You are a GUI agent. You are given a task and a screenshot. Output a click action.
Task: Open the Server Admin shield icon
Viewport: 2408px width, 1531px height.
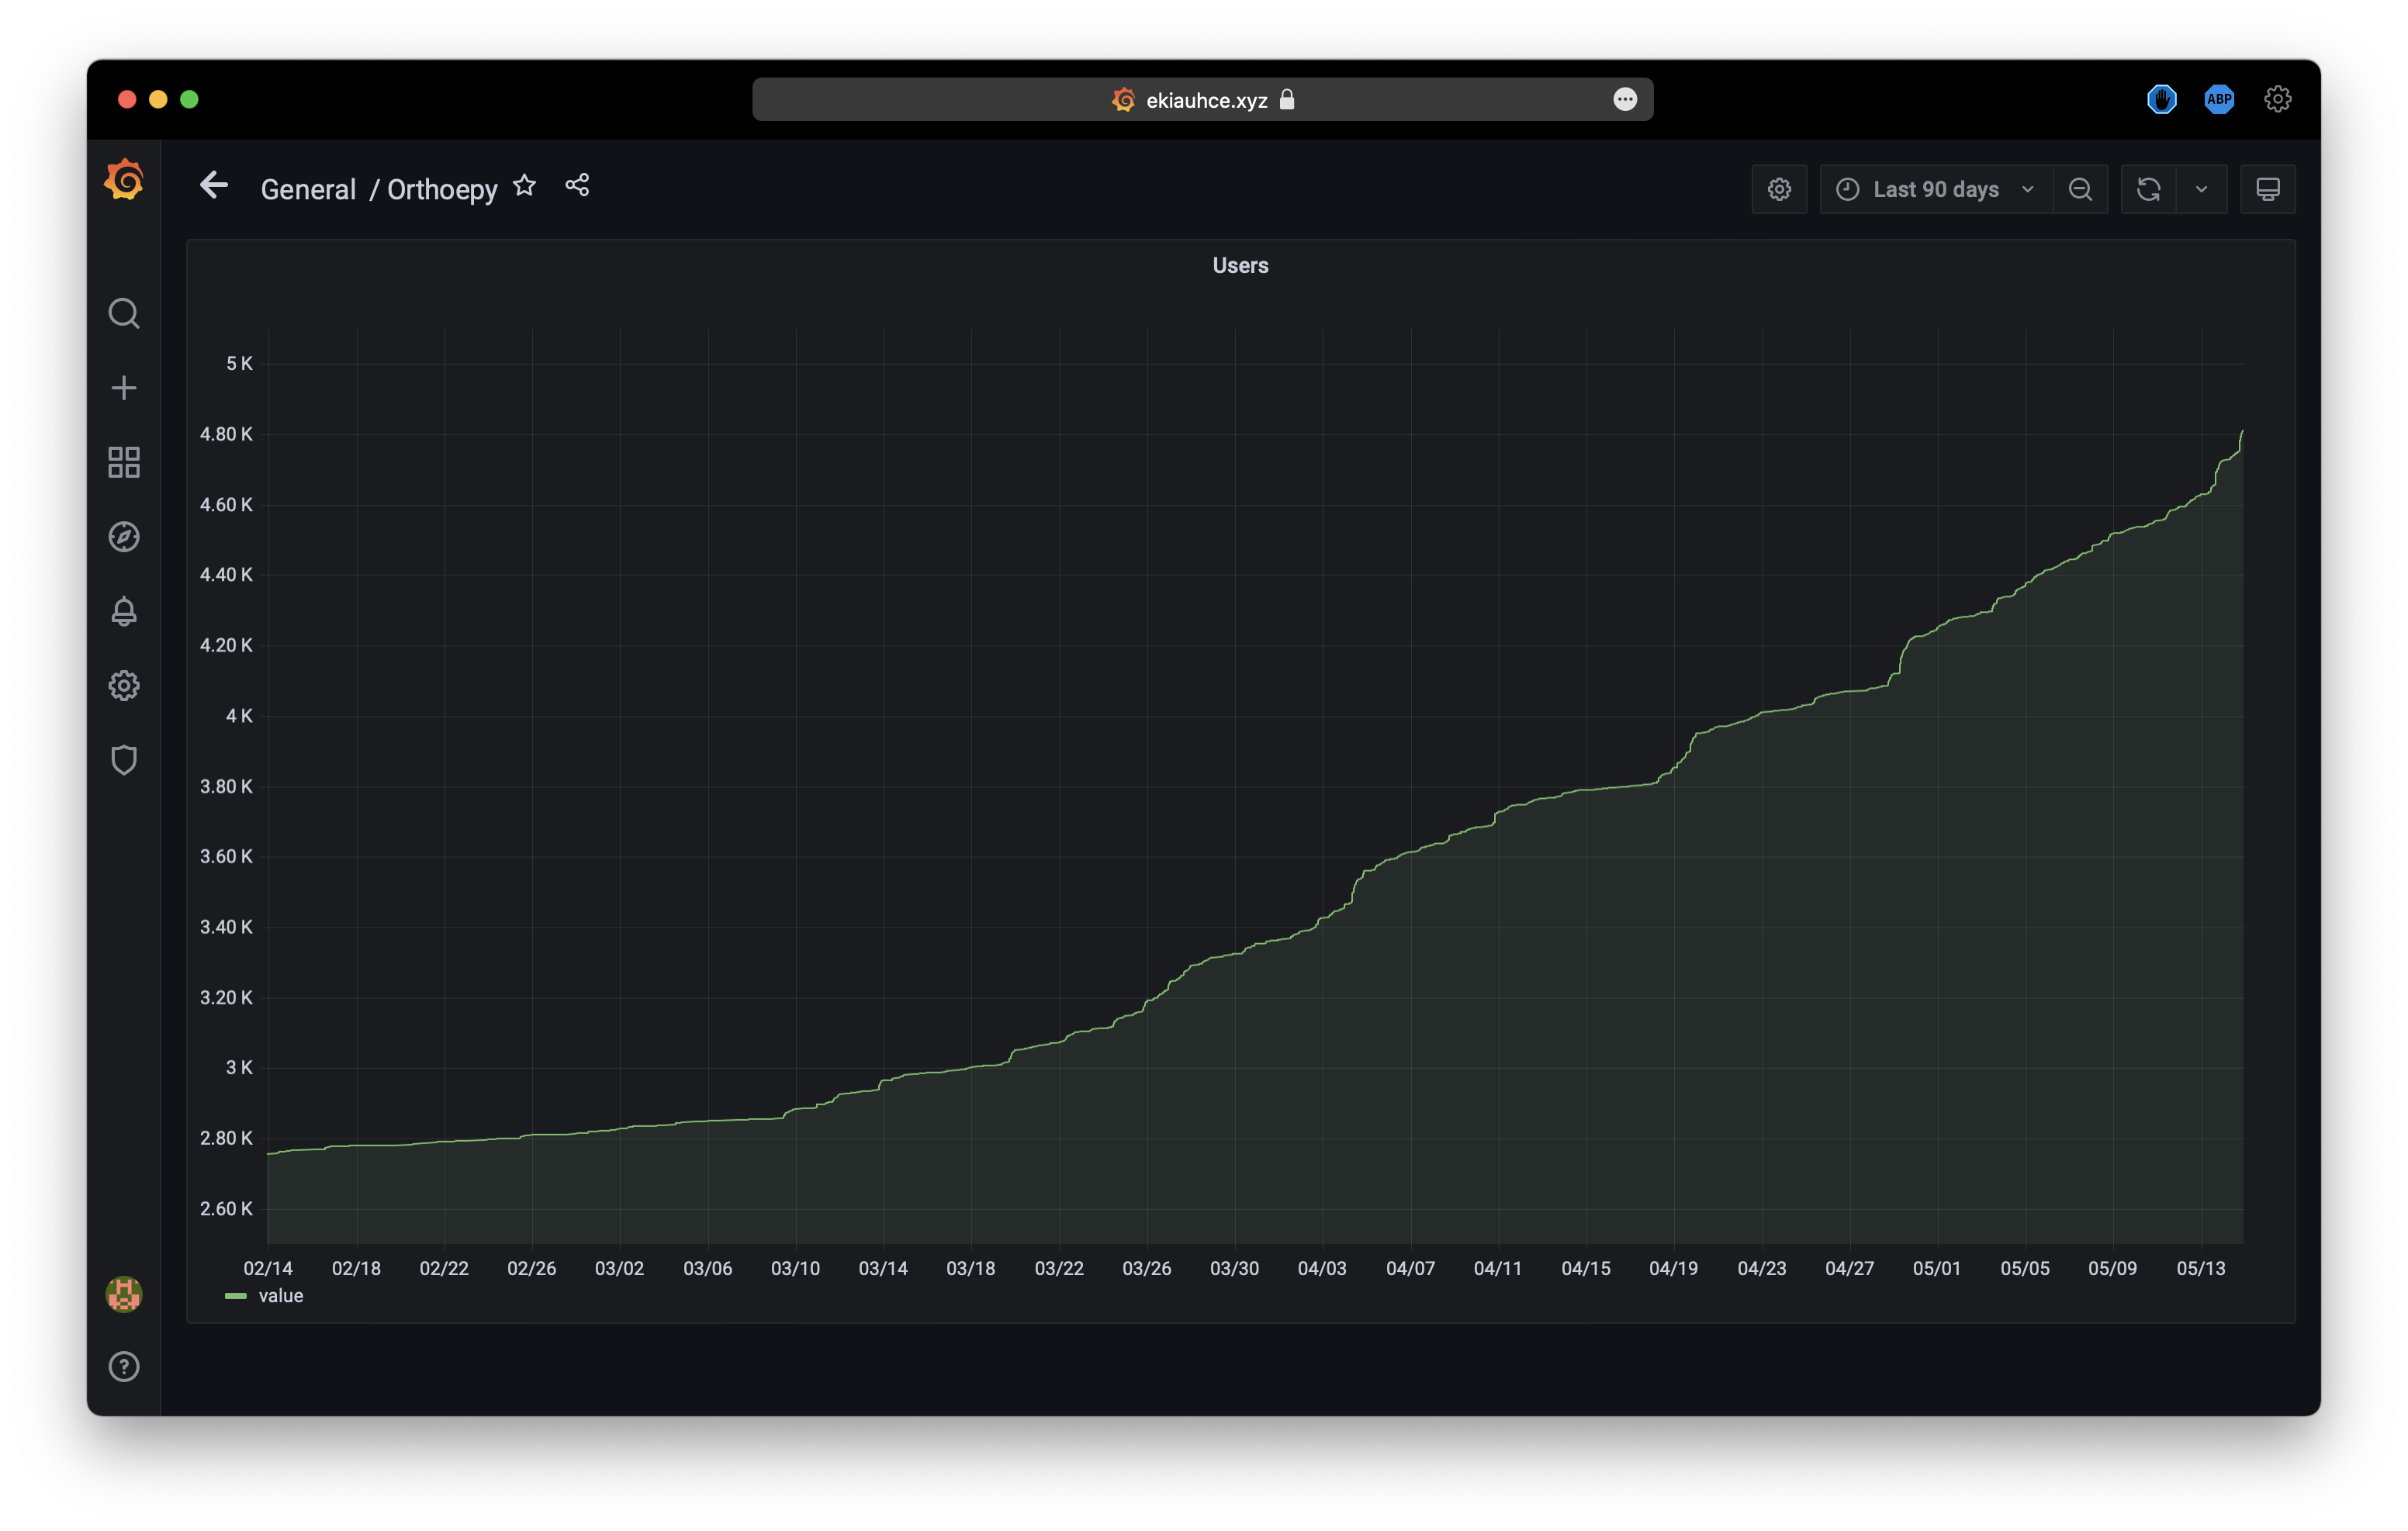(124, 760)
